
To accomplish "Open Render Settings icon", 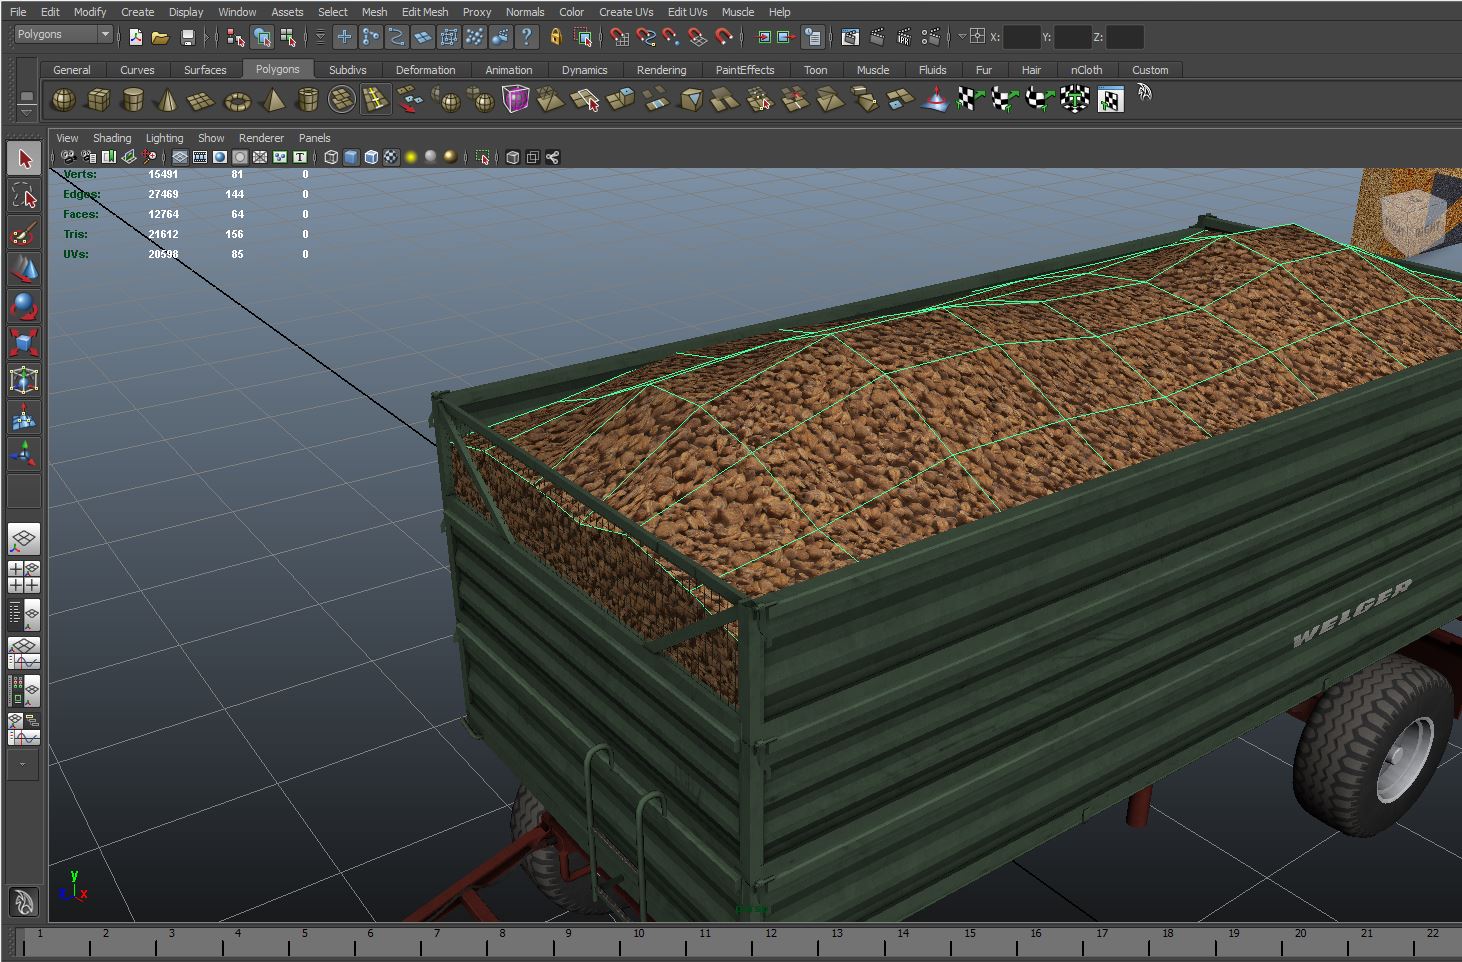I will click(931, 38).
